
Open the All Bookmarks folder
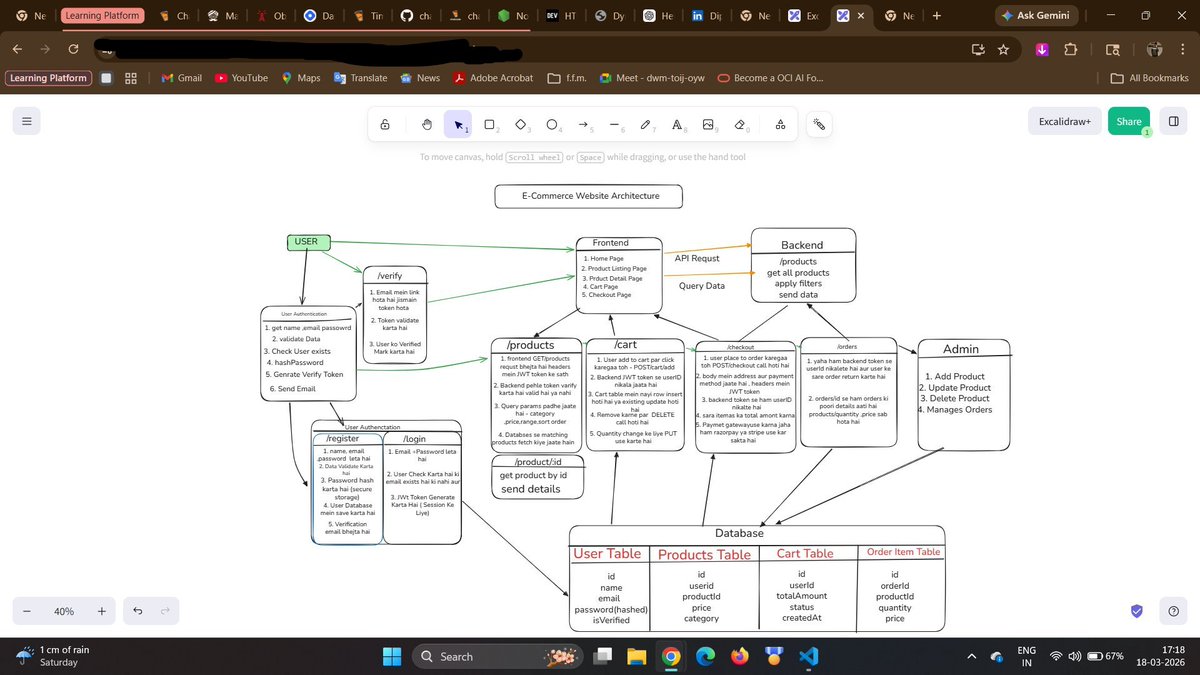point(1148,78)
